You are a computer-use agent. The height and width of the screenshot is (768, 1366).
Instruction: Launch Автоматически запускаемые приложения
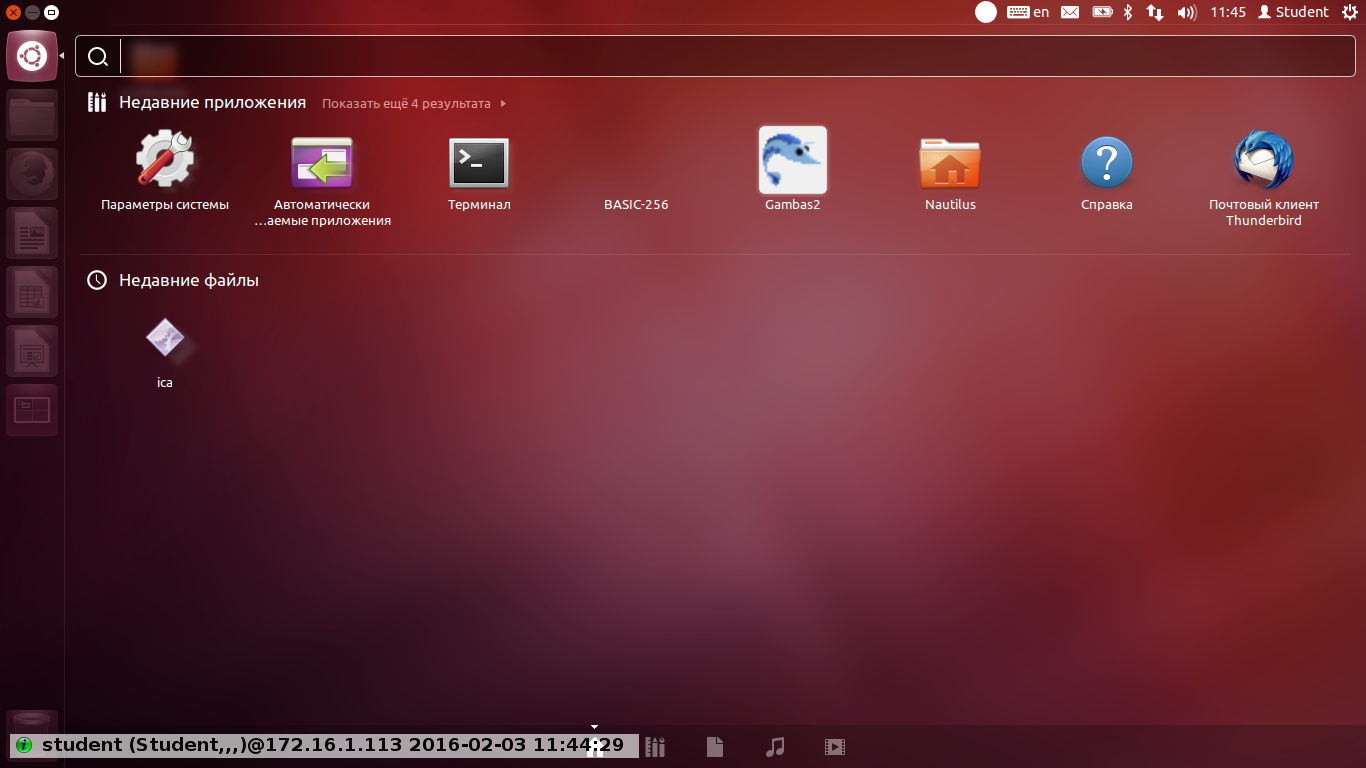tap(322, 180)
